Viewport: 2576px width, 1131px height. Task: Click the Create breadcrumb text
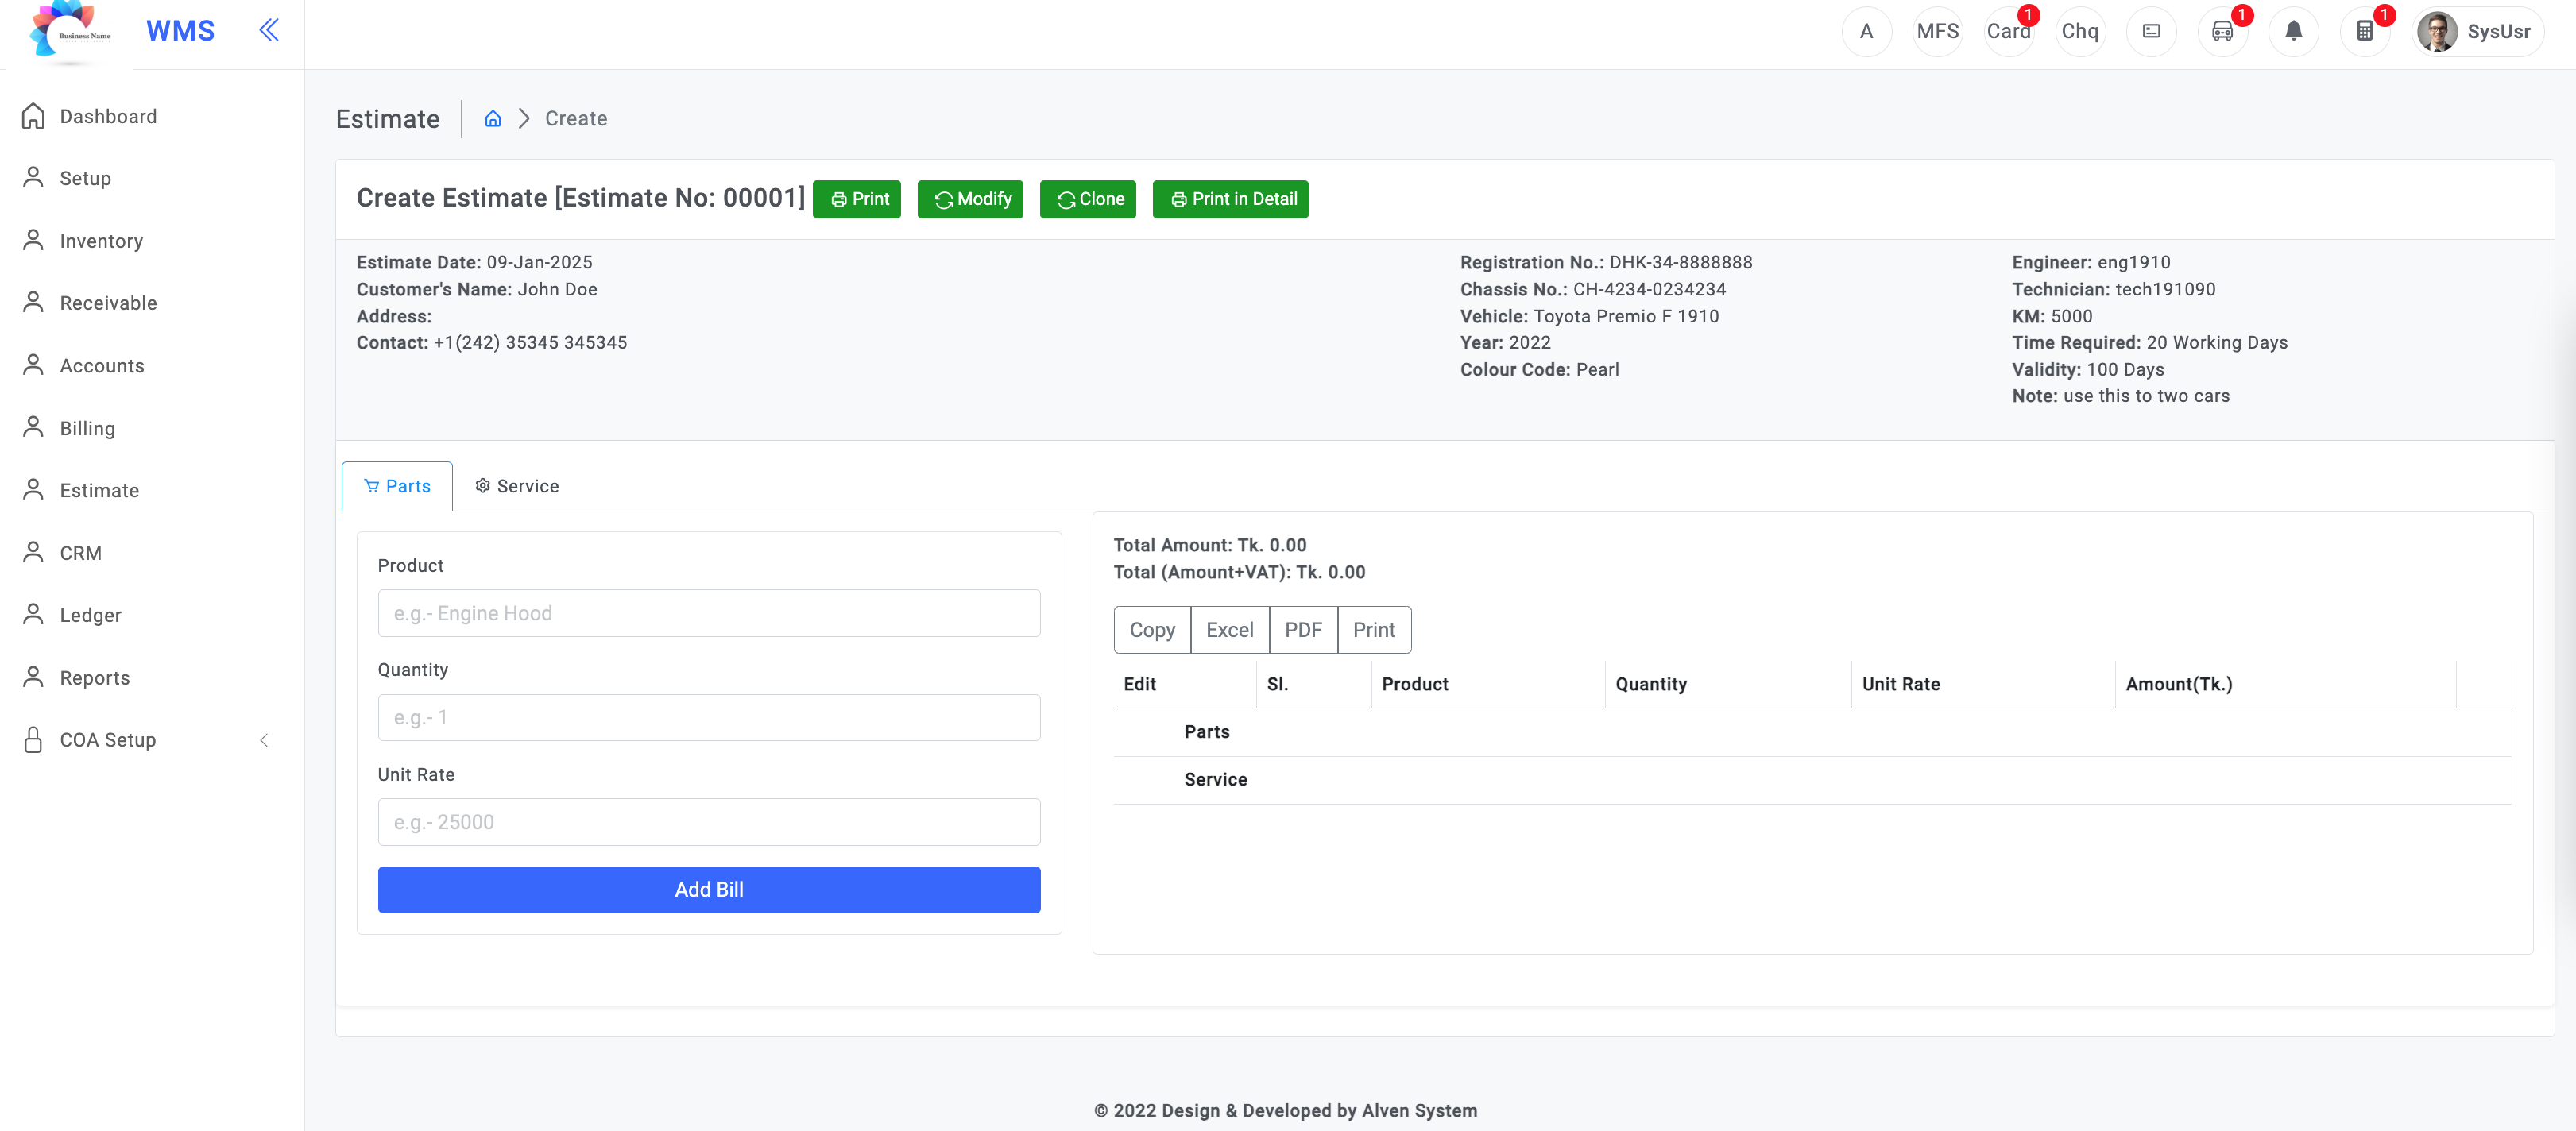(576, 119)
